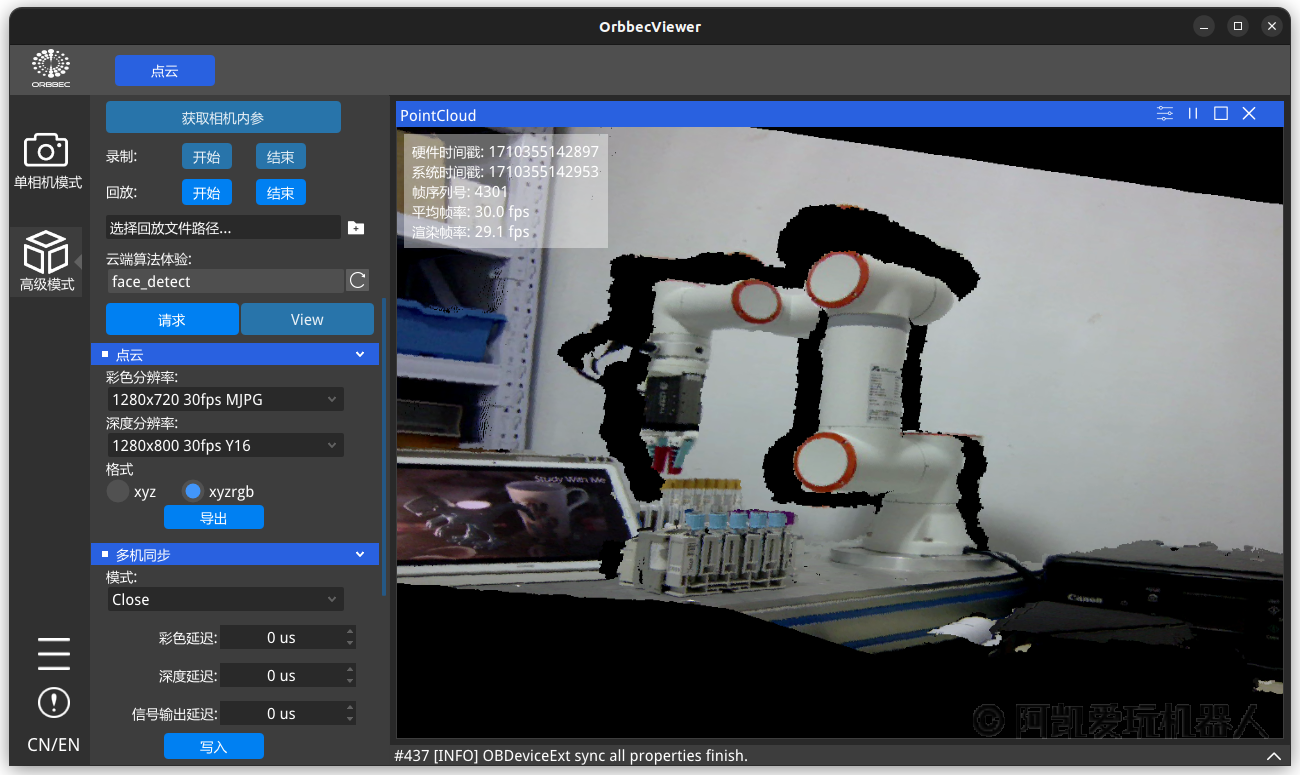This screenshot has width=1300, height=775.
Task: Open PointCloud settings sliders icon
Action: (1165, 114)
